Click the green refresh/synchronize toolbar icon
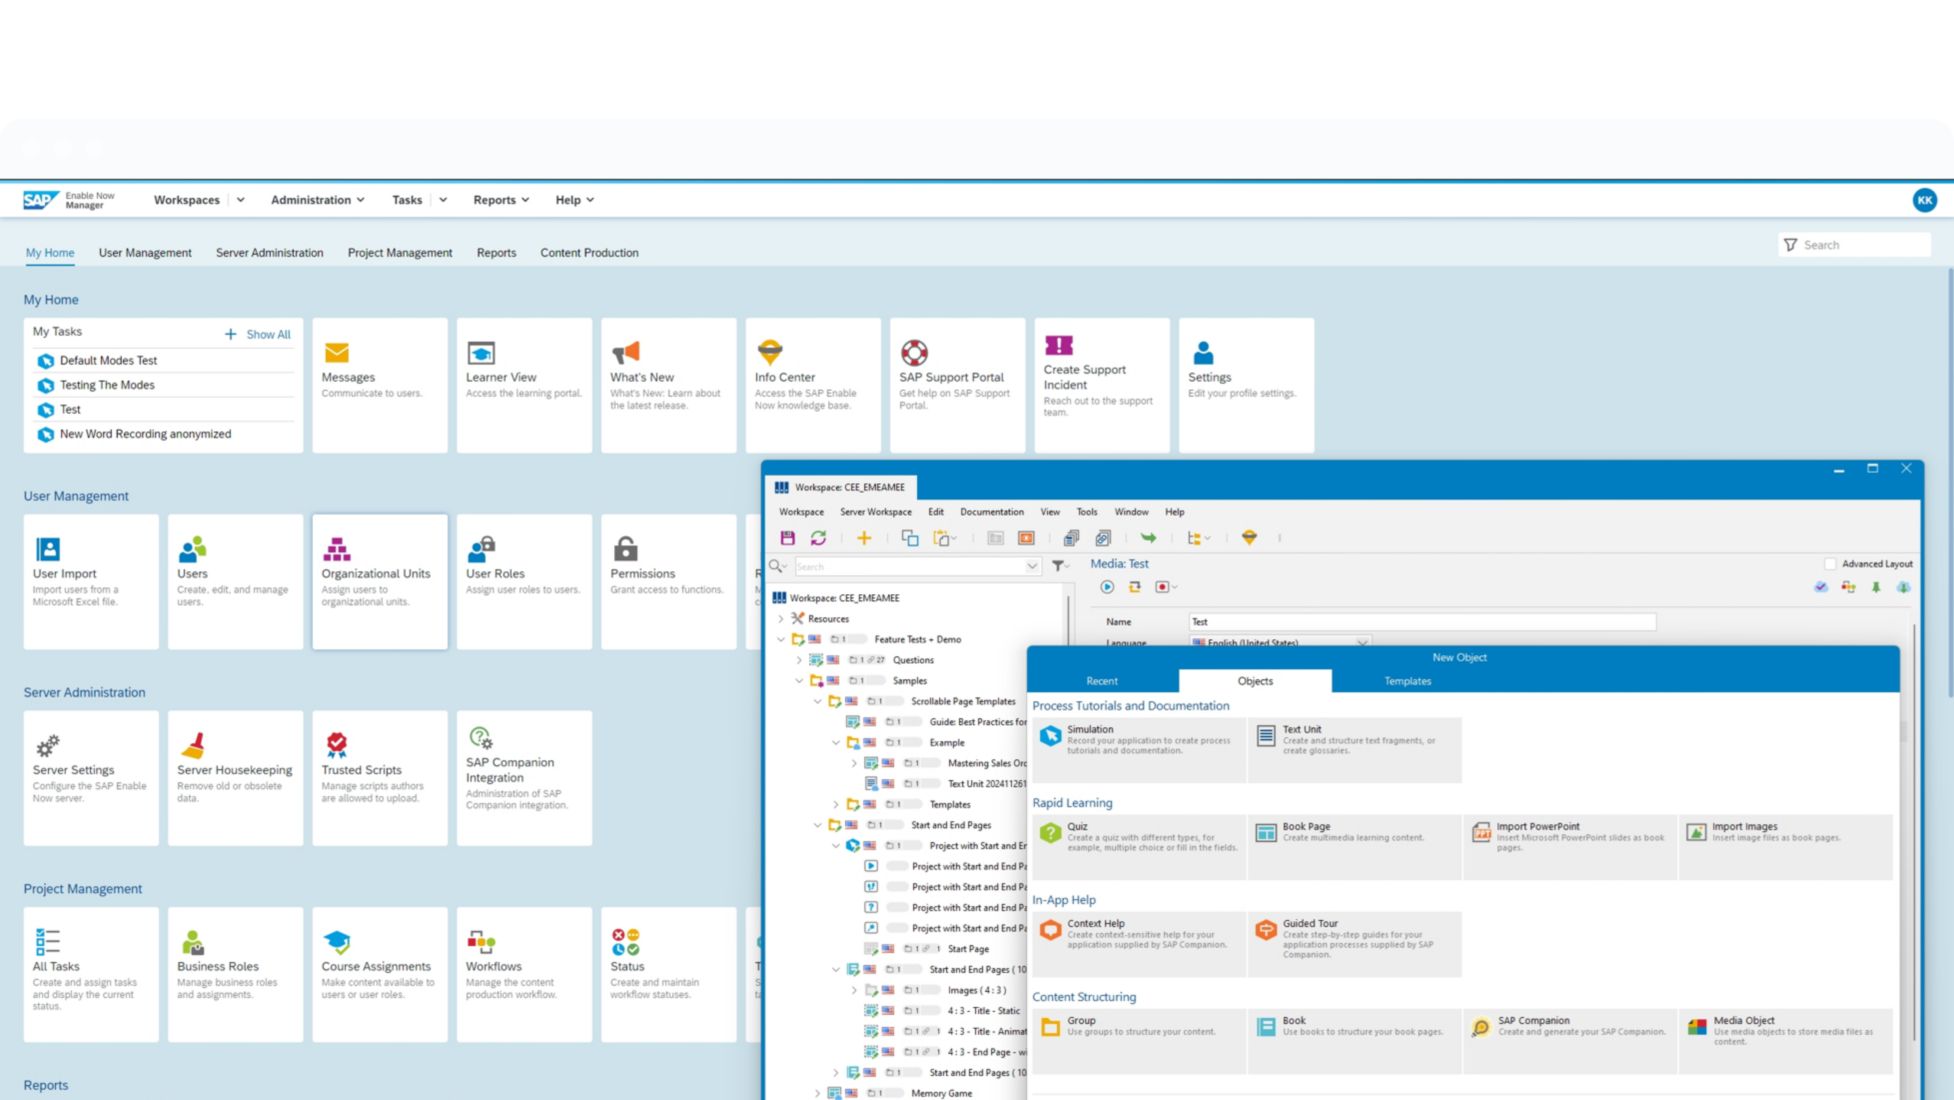The image size is (1954, 1100). 818,538
